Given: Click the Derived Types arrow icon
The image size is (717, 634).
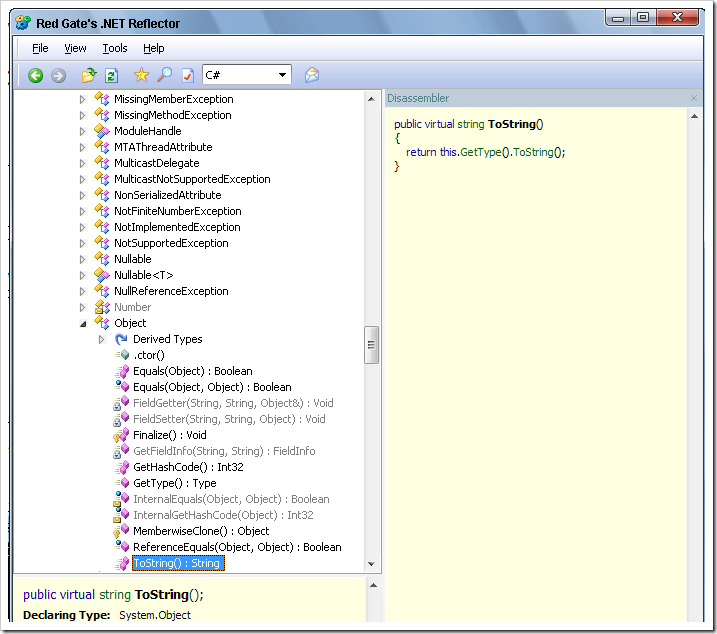Looking at the screenshot, I should tap(121, 339).
